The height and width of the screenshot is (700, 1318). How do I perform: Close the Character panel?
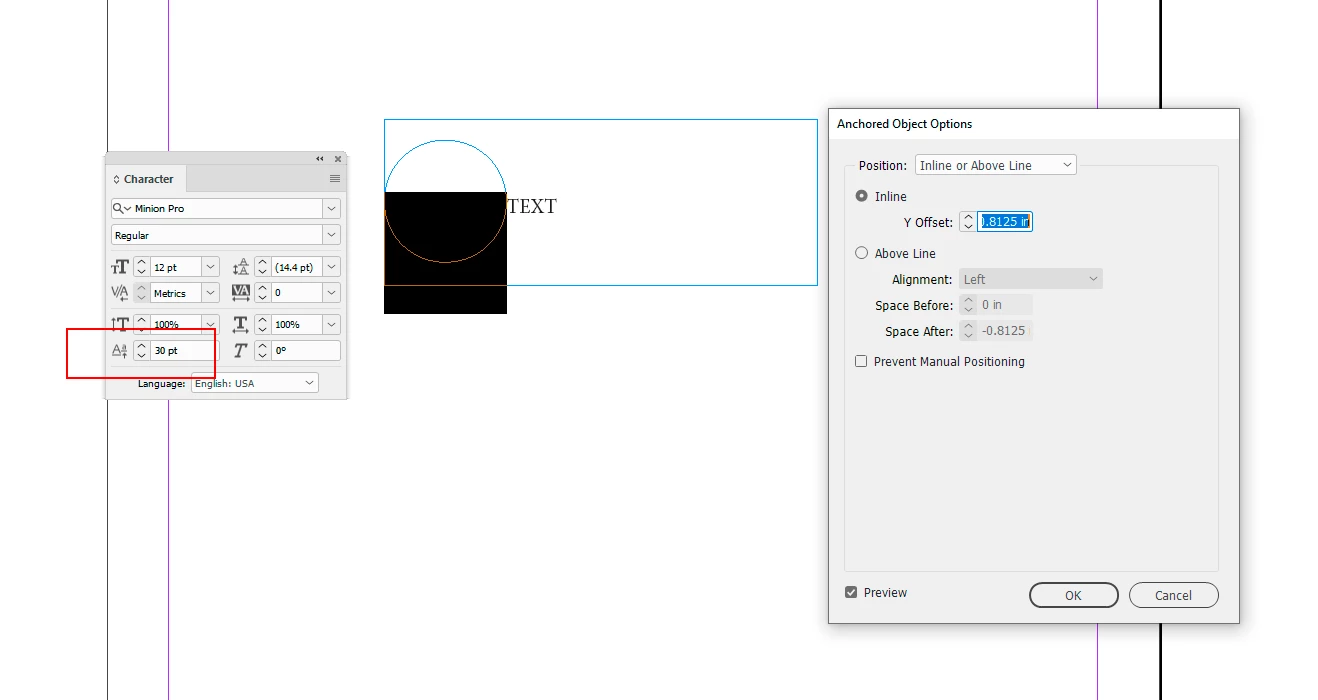338,158
